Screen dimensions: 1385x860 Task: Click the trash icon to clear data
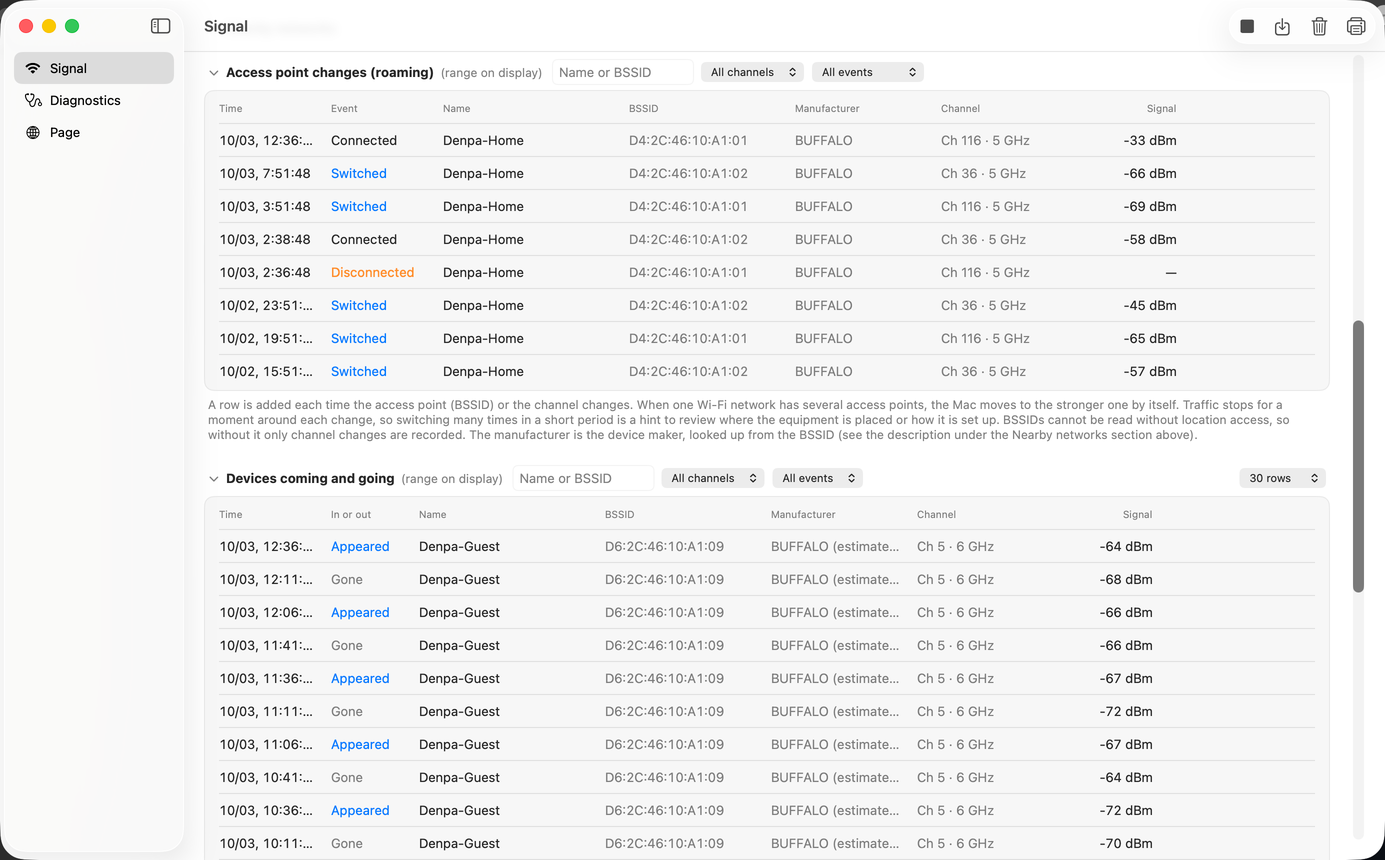(1319, 27)
